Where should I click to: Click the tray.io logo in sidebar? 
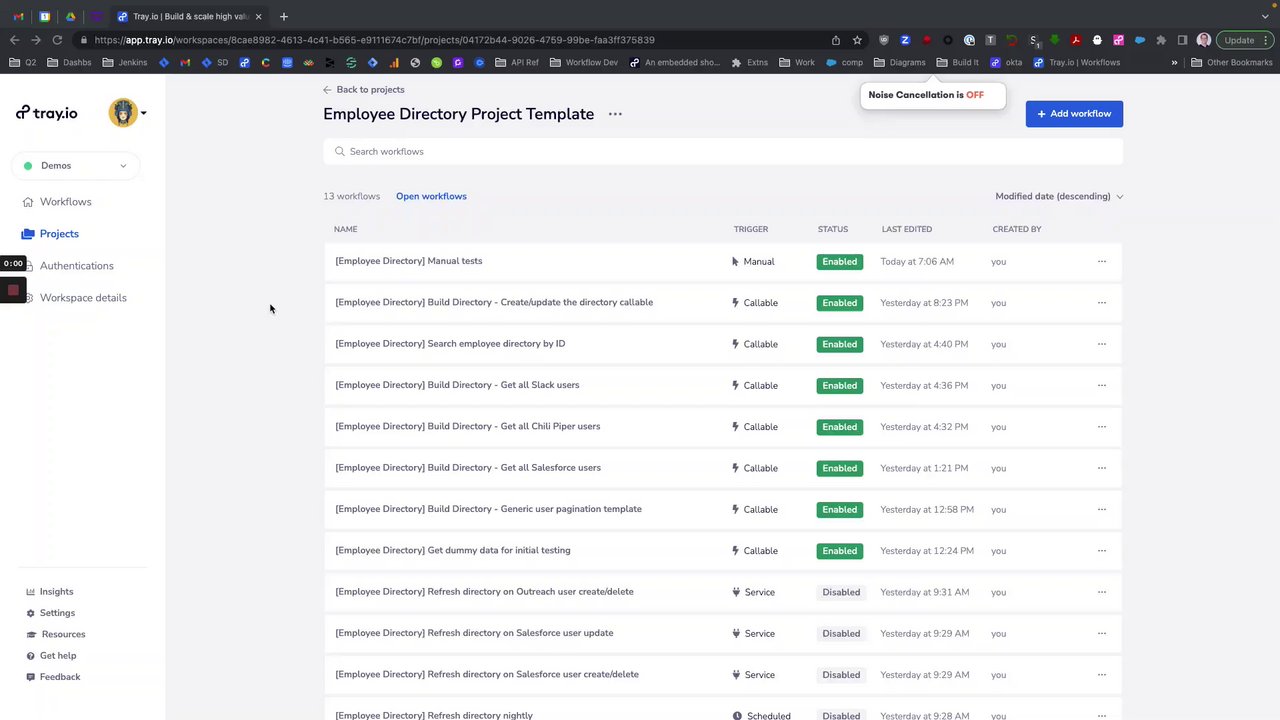[47, 113]
